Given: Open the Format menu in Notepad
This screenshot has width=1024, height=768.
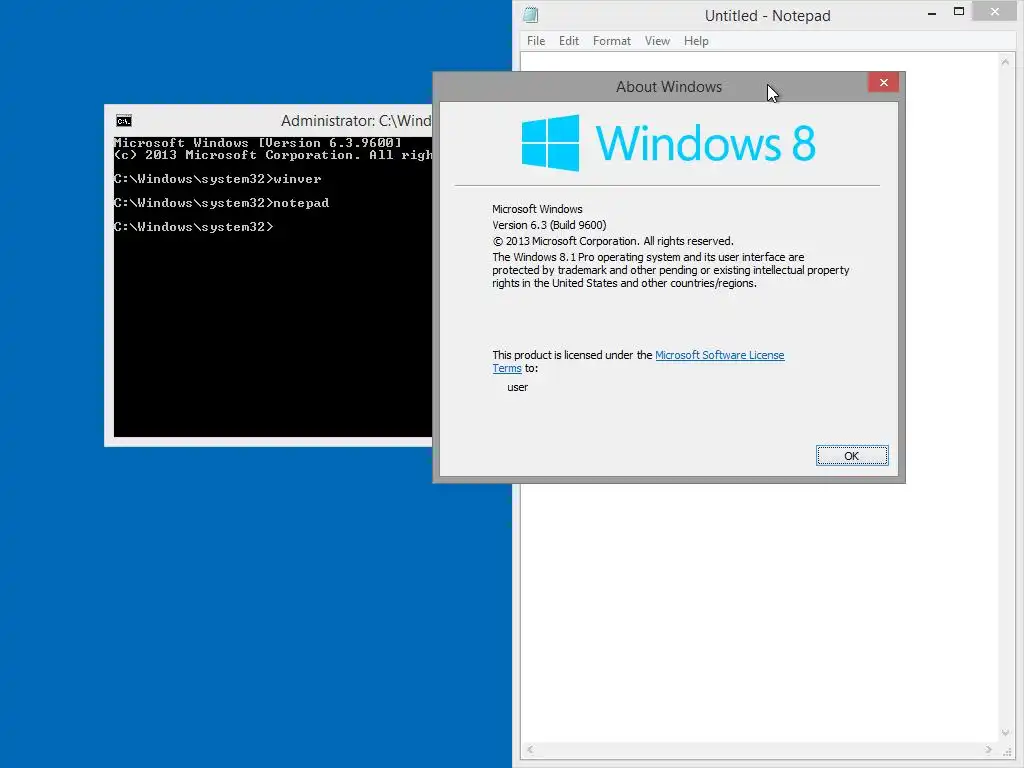Looking at the screenshot, I should (x=611, y=40).
